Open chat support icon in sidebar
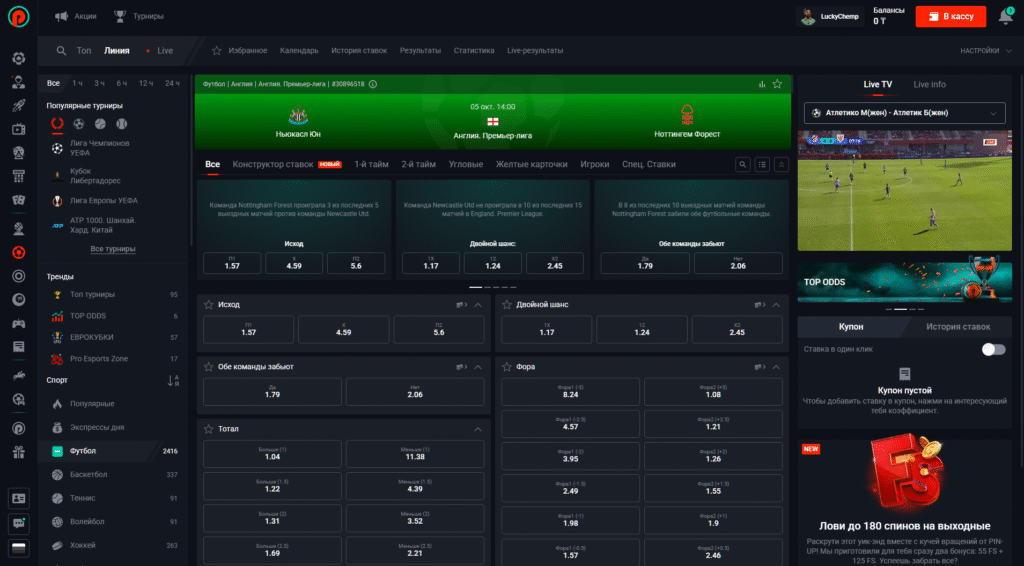Viewport: 1024px width, 566px height. 18,523
